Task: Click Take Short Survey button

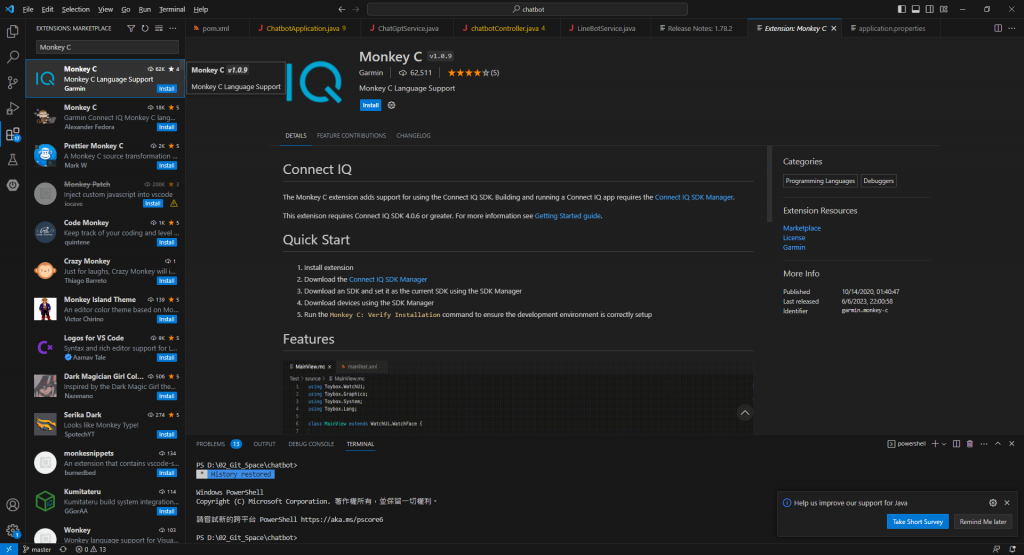Action: click(x=918, y=522)
